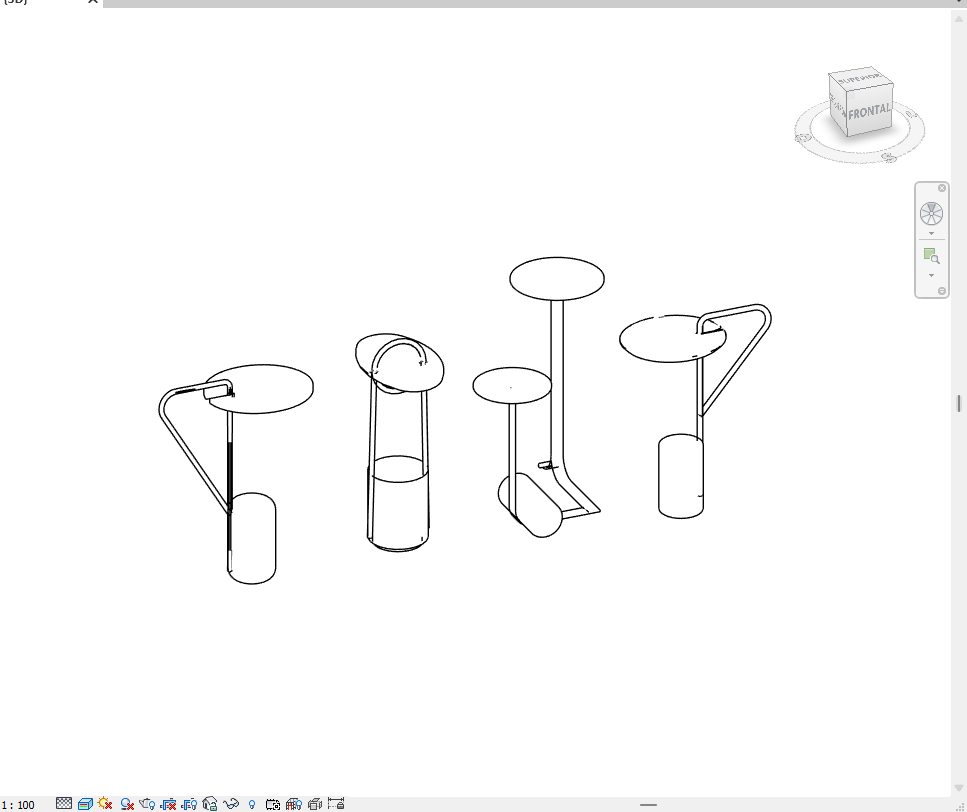Select the Zoom Region tool
This screenshot has height=812, width=967.
click(x=931, y=255)
